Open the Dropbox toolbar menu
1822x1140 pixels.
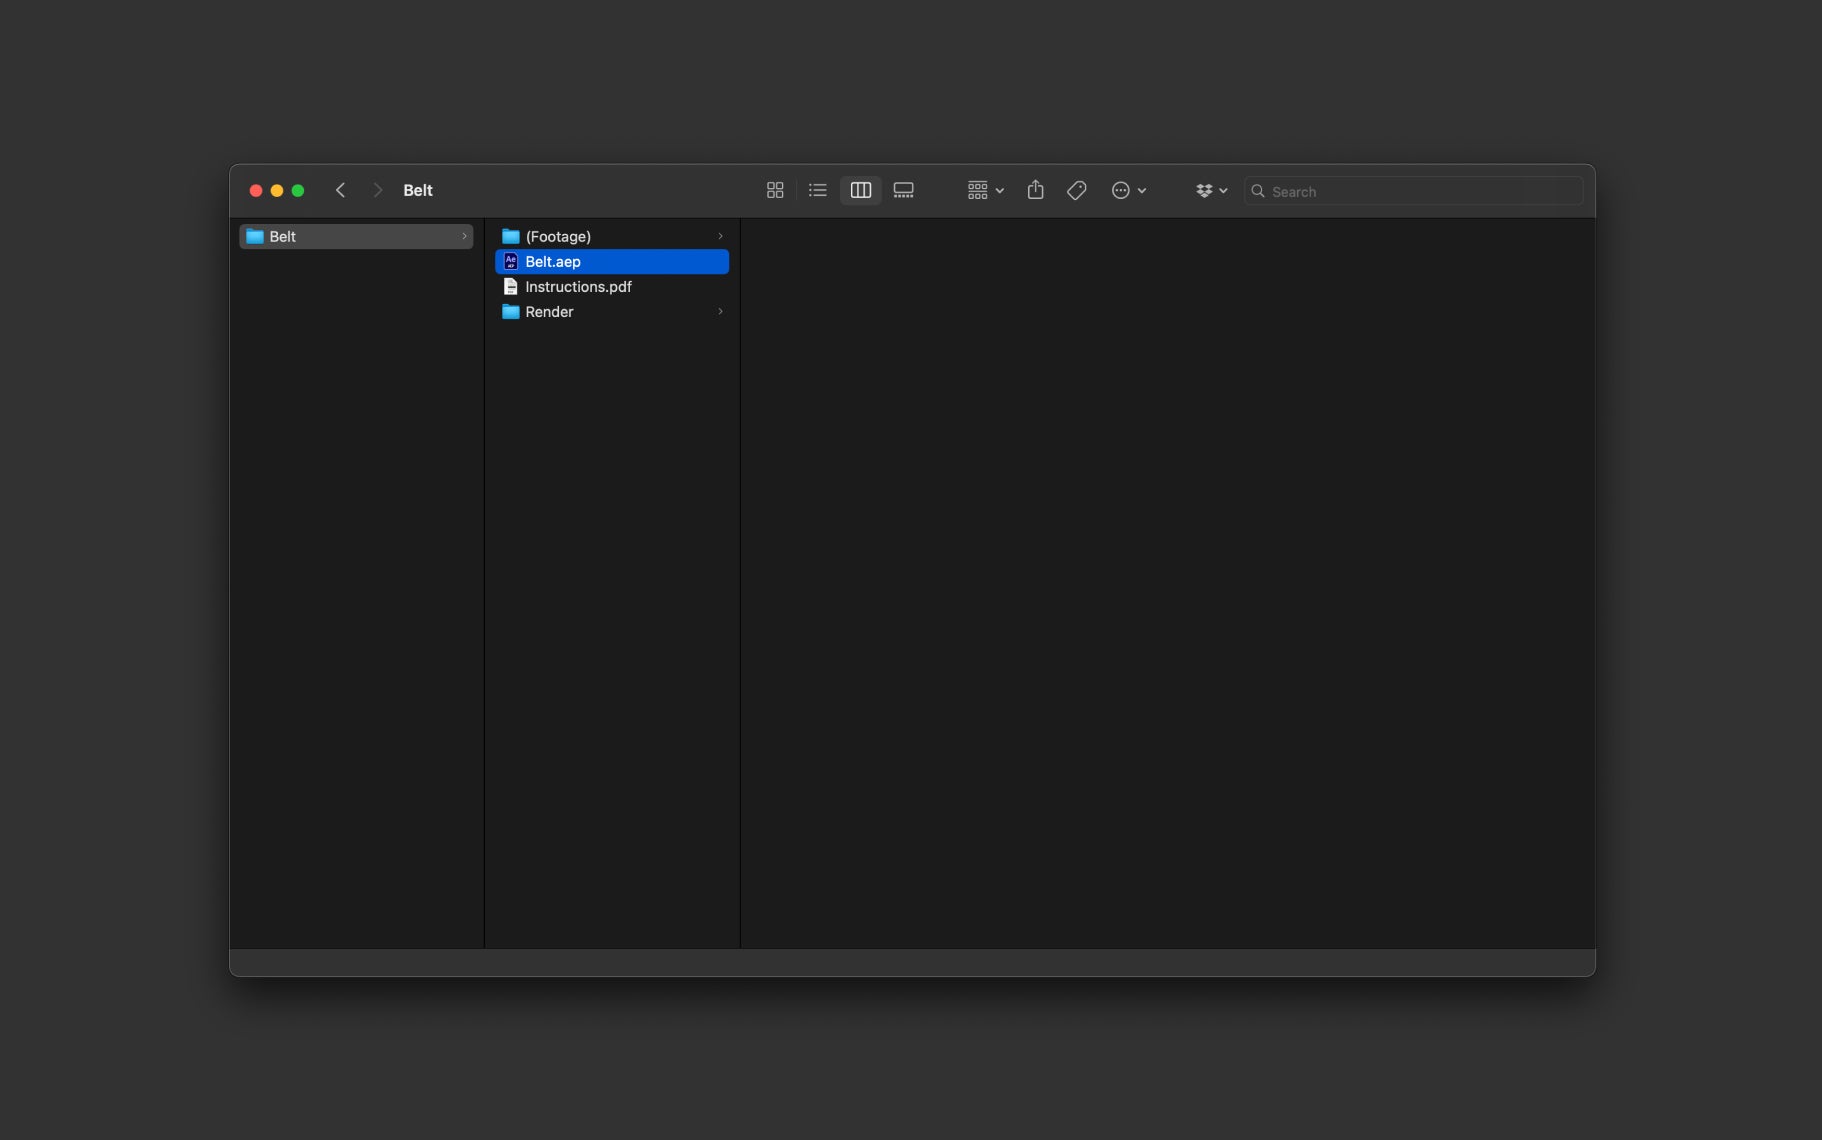(1211, 190)
